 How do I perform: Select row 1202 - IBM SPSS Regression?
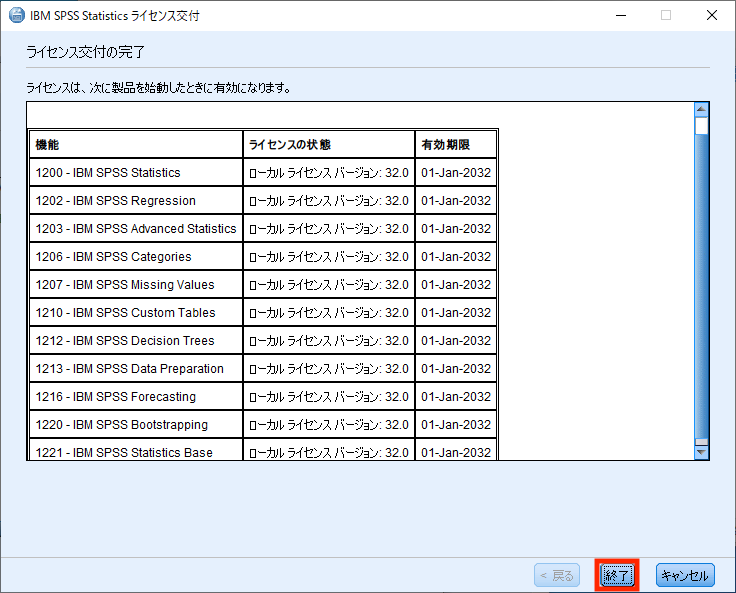263,200
